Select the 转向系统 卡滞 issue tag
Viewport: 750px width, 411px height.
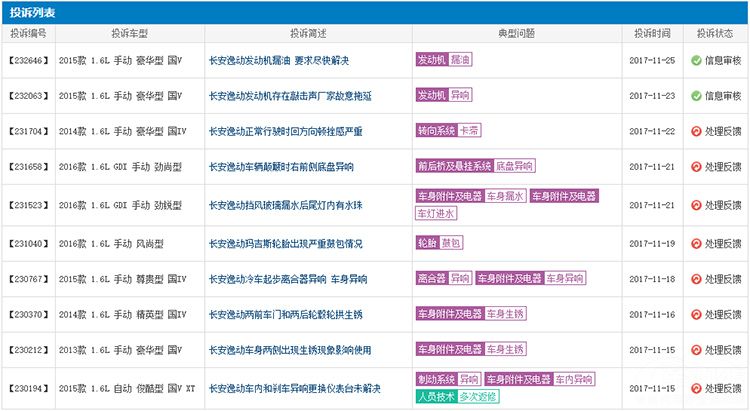(x=448, y=131)
